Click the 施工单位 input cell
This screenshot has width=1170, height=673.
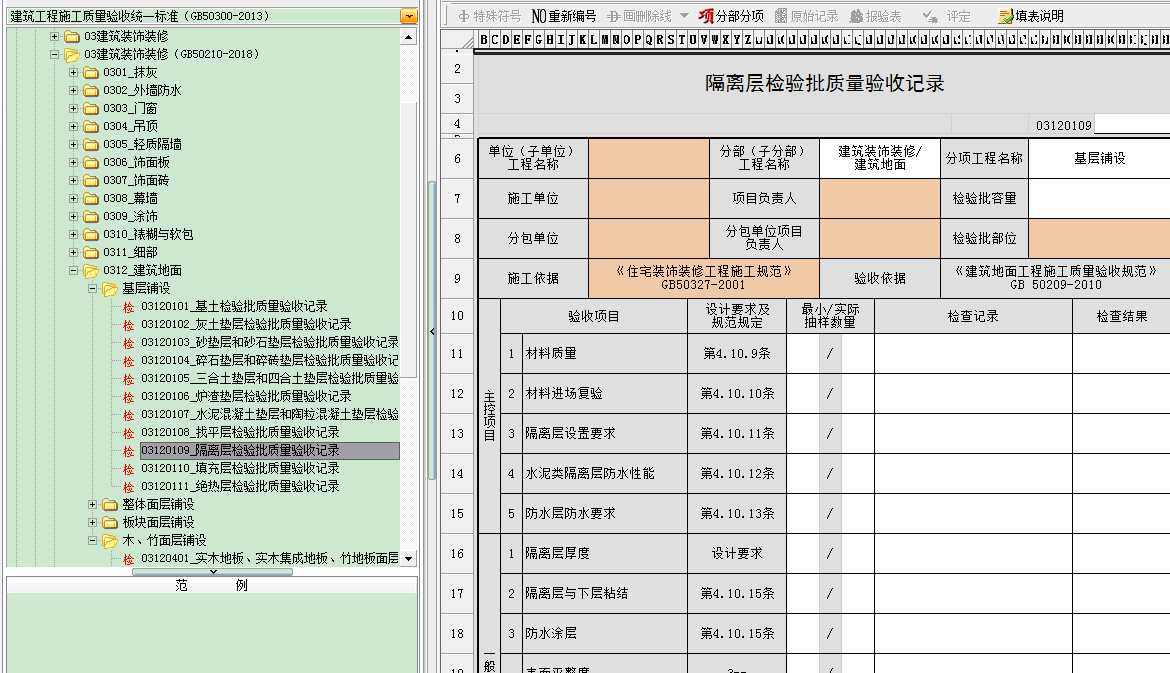click(648, 199)
